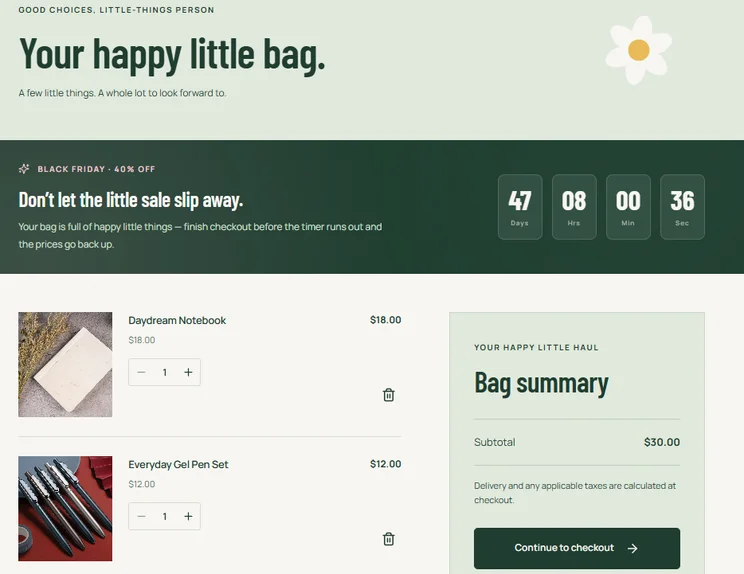This screenshot has width=744, height=574.
Task: Click the "Bag summary" heading
Action: [541, 384]
